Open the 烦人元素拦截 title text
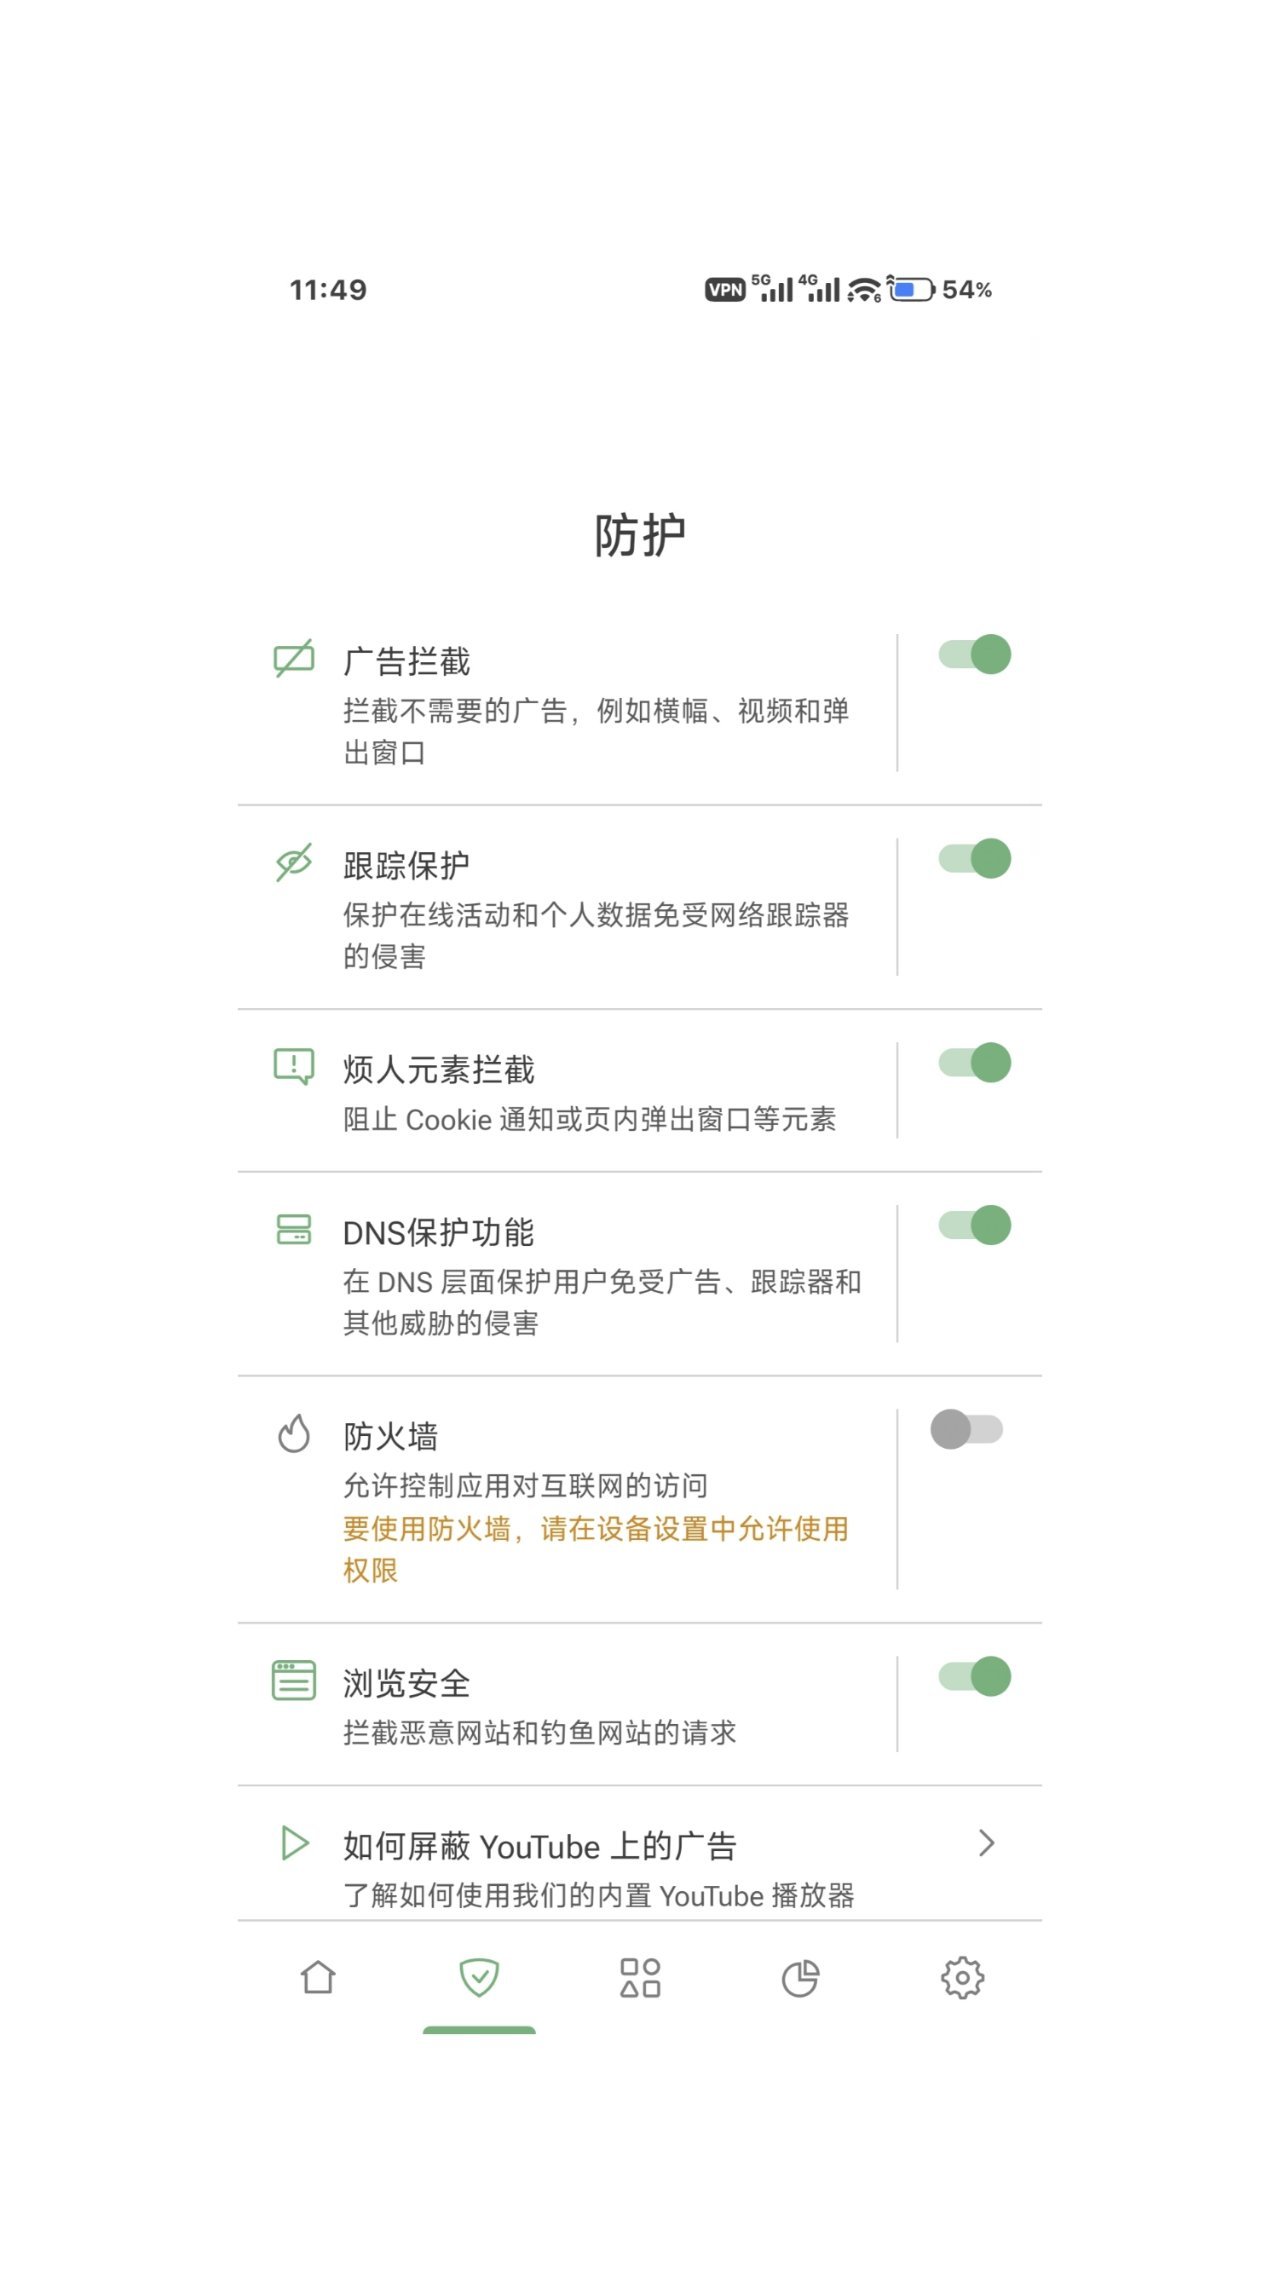 click(439, 1070)
